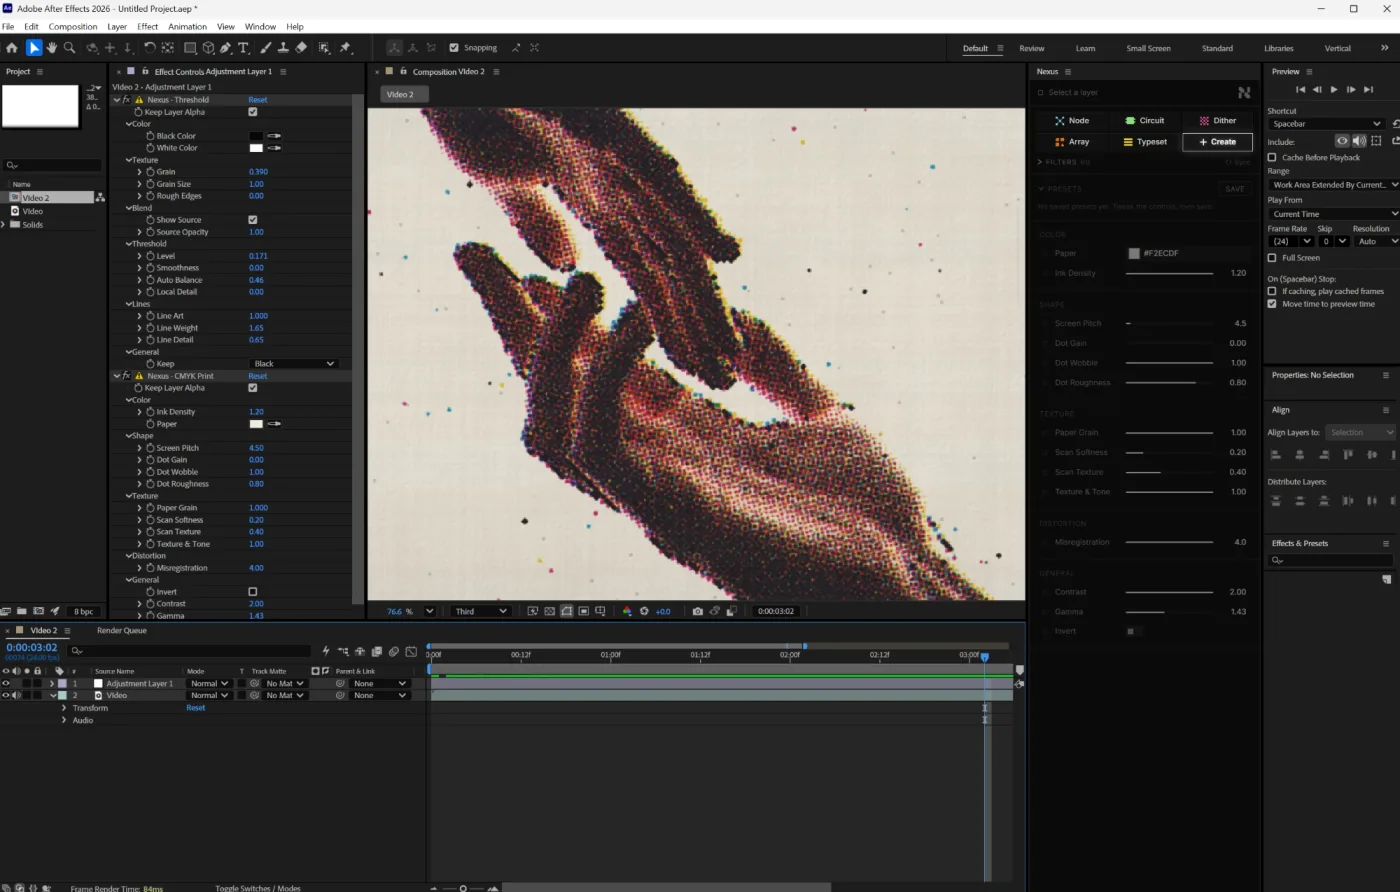Uncheck Move time to preview time
This screenshot has height=892, width=1400.
tap(1272, 304)
